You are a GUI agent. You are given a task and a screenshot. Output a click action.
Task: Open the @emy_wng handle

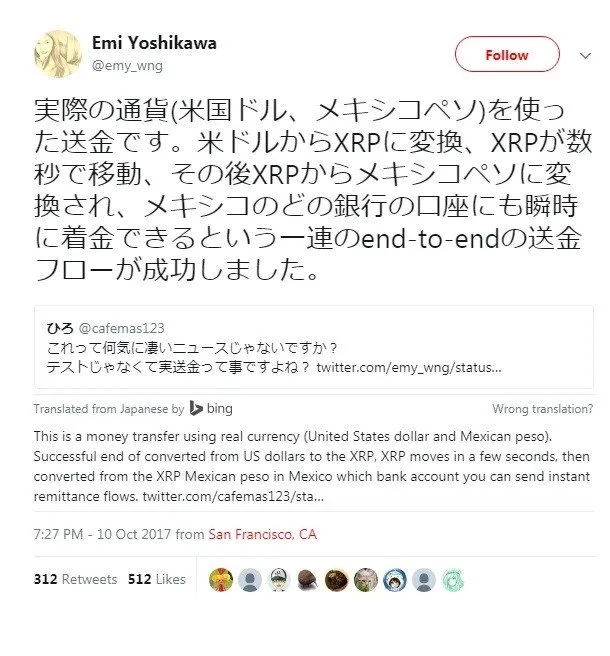[x=127, y=66]
